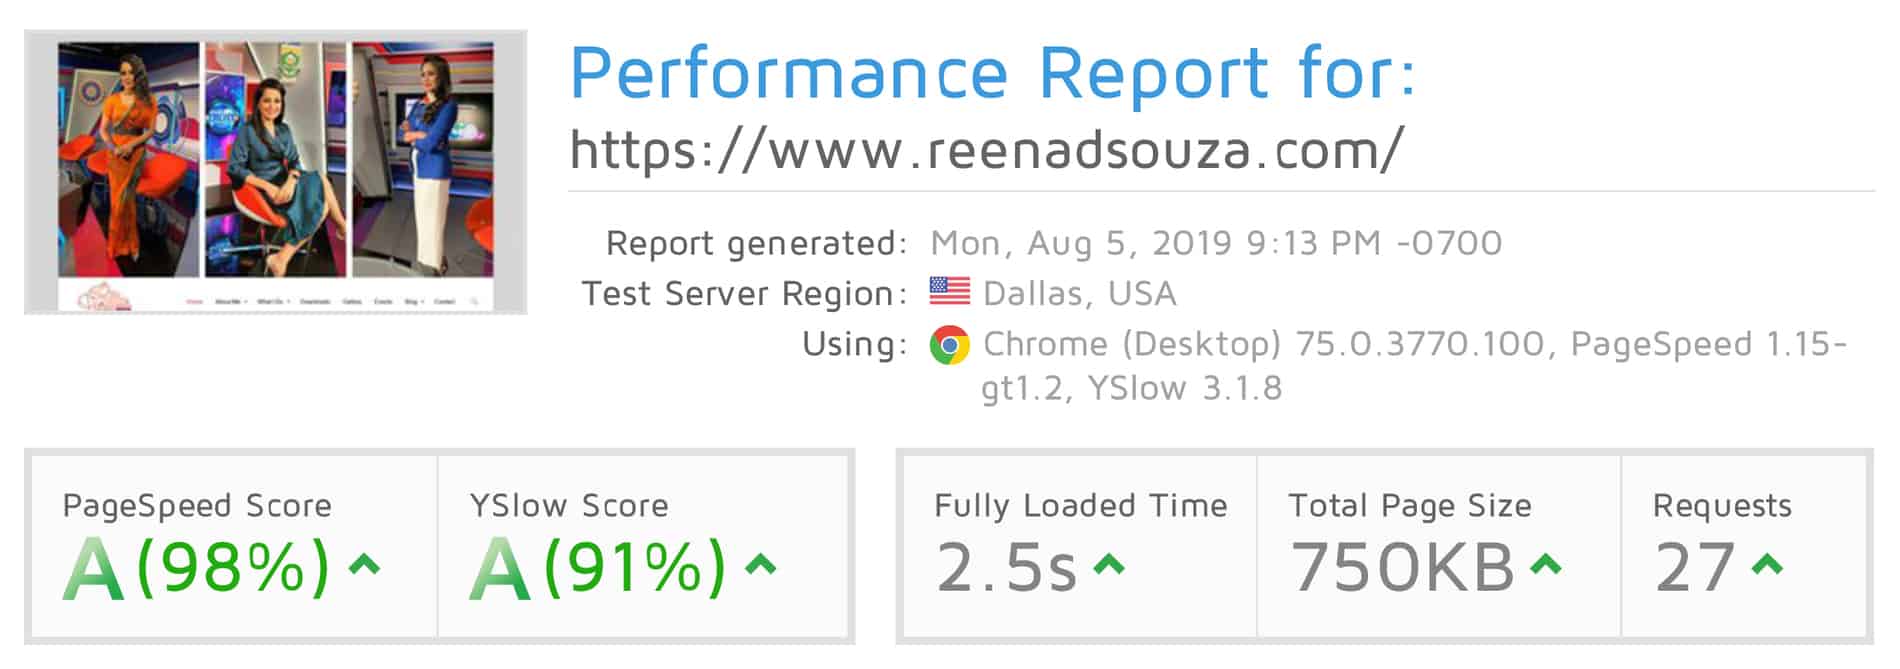
Task: Click the green arrow next to YSlow Score
Action: [761, 565]
